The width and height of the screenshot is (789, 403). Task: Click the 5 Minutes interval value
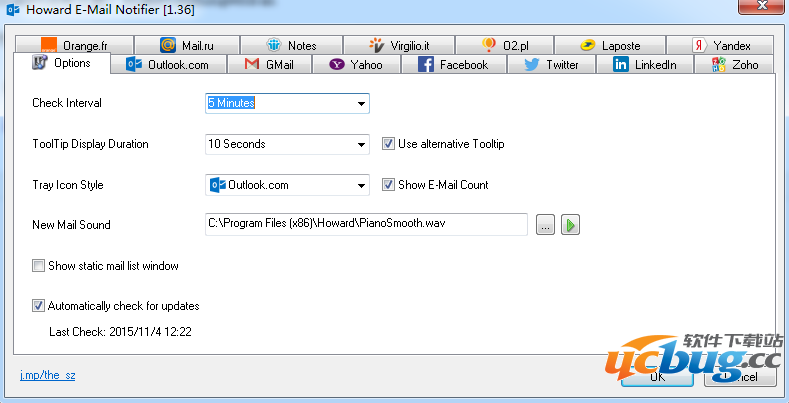[231, 103]
